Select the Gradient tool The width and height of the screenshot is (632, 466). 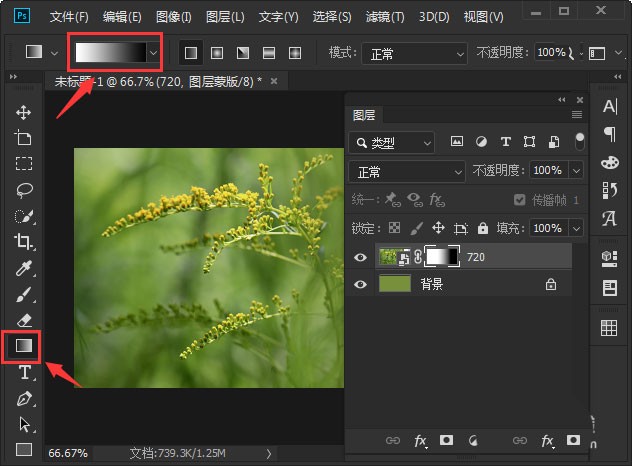click(x=24, y=346)
